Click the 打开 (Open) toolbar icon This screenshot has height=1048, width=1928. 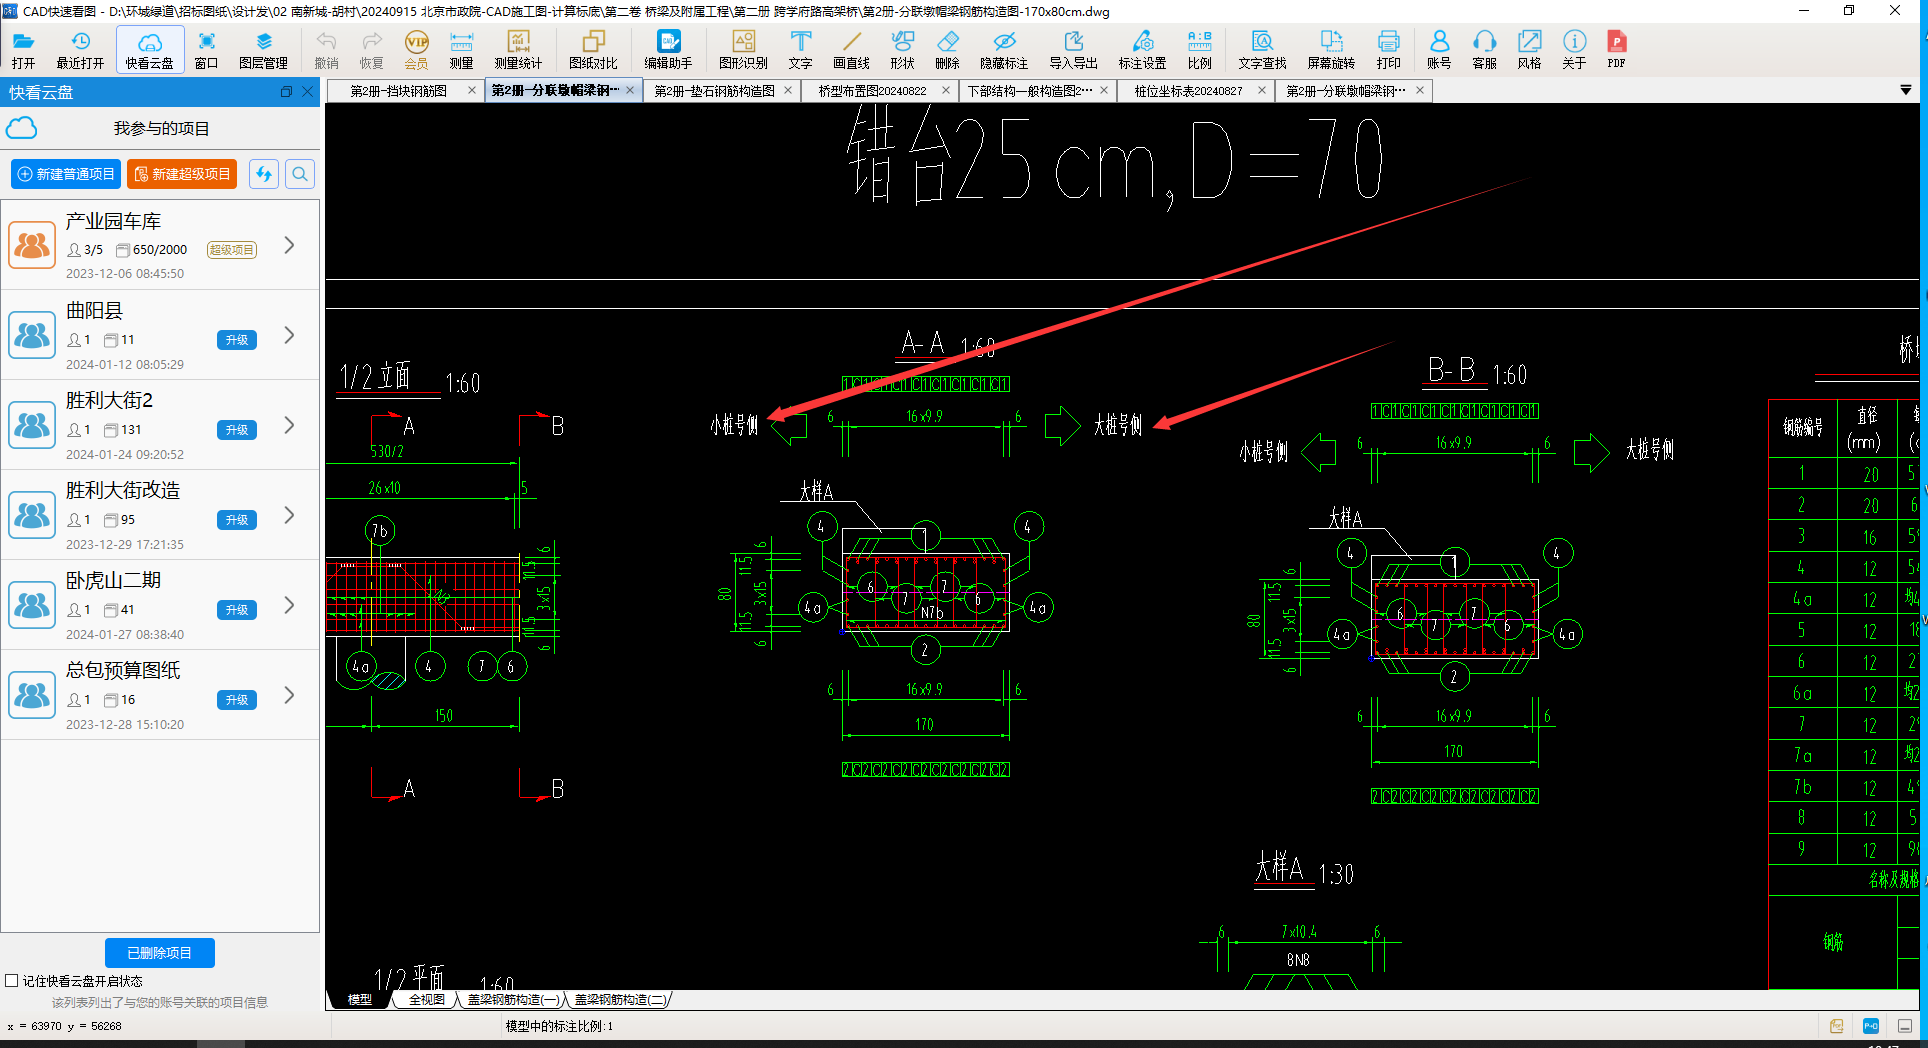23,49
